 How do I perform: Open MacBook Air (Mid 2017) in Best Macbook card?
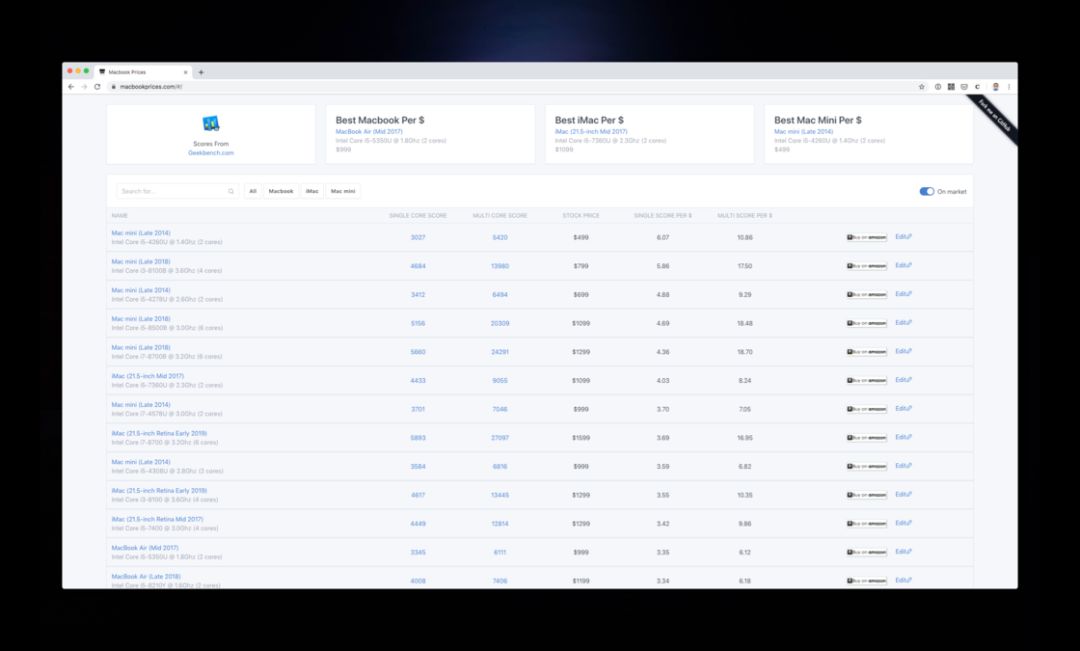(x=369, y=132)
